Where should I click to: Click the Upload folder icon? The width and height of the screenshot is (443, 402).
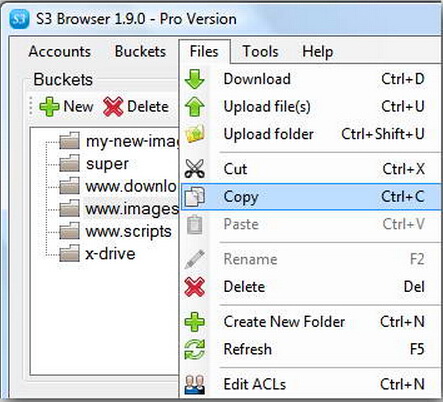(195, 134)
